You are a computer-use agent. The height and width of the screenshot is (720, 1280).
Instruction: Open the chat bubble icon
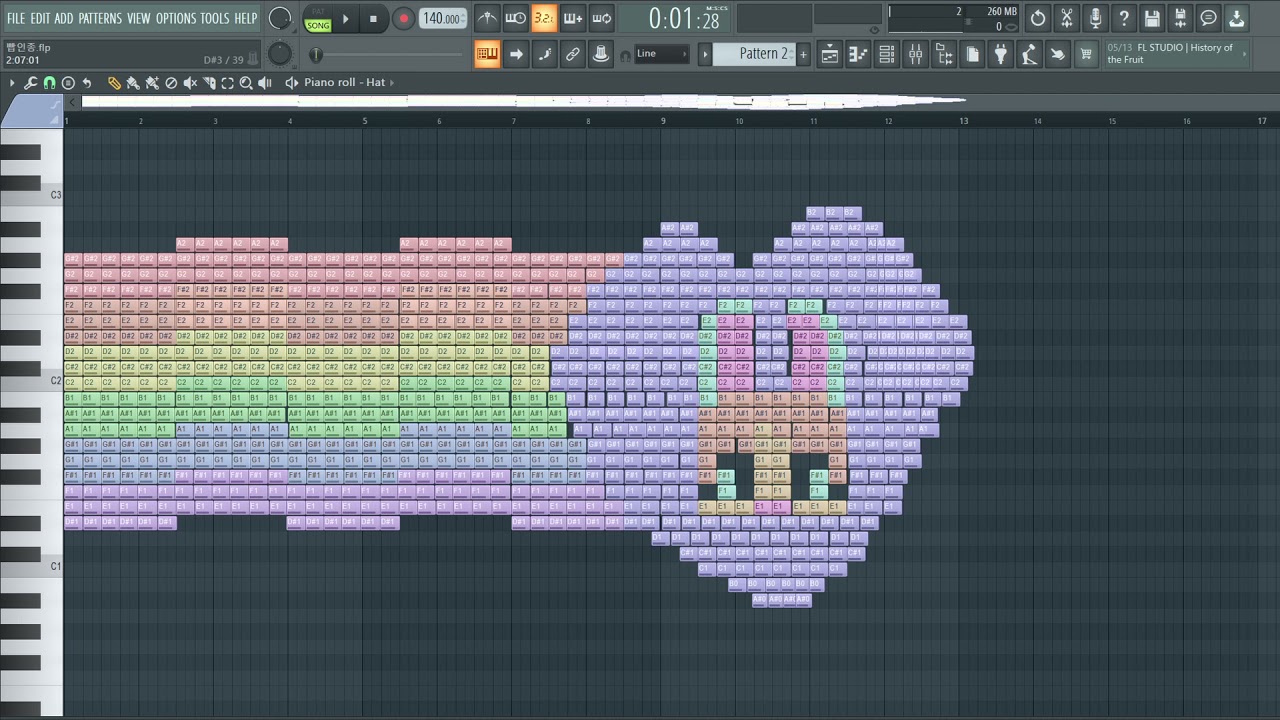pos(1208,18)
